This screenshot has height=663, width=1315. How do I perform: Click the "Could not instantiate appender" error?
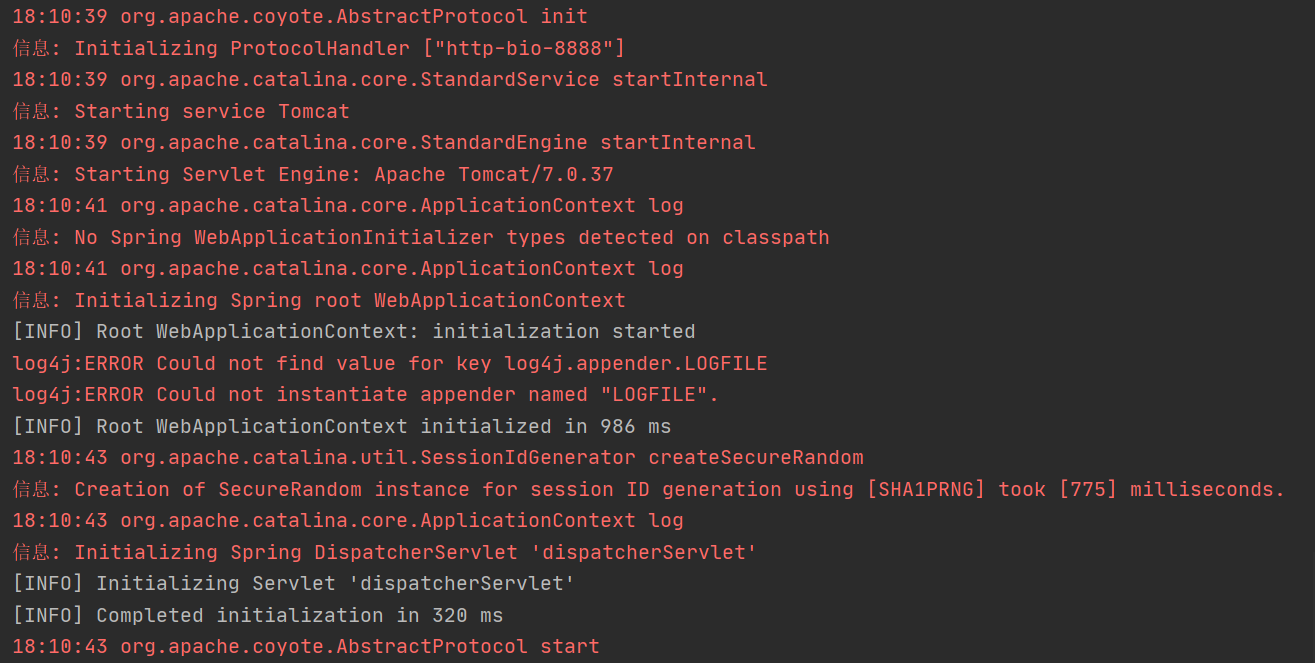tap(366, 394)
